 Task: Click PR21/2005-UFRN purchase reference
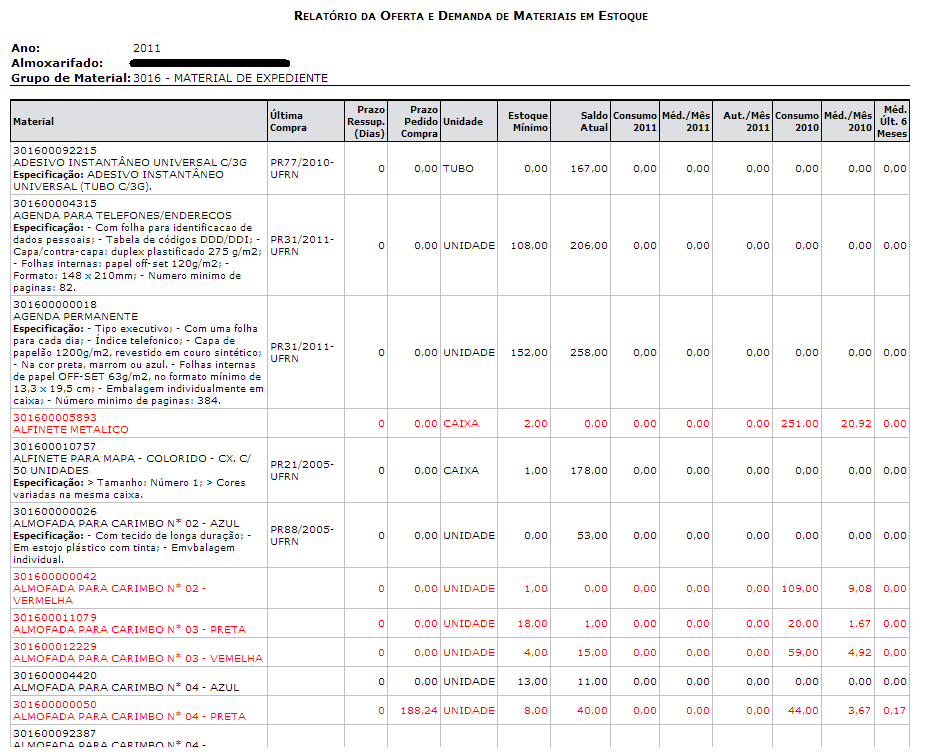point(302,471)
